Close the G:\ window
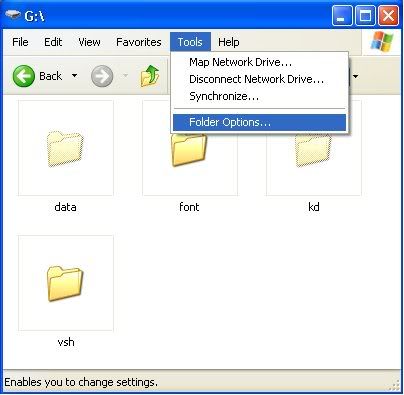Viewport: 404px width, 395px height. (x=388, y=15)
